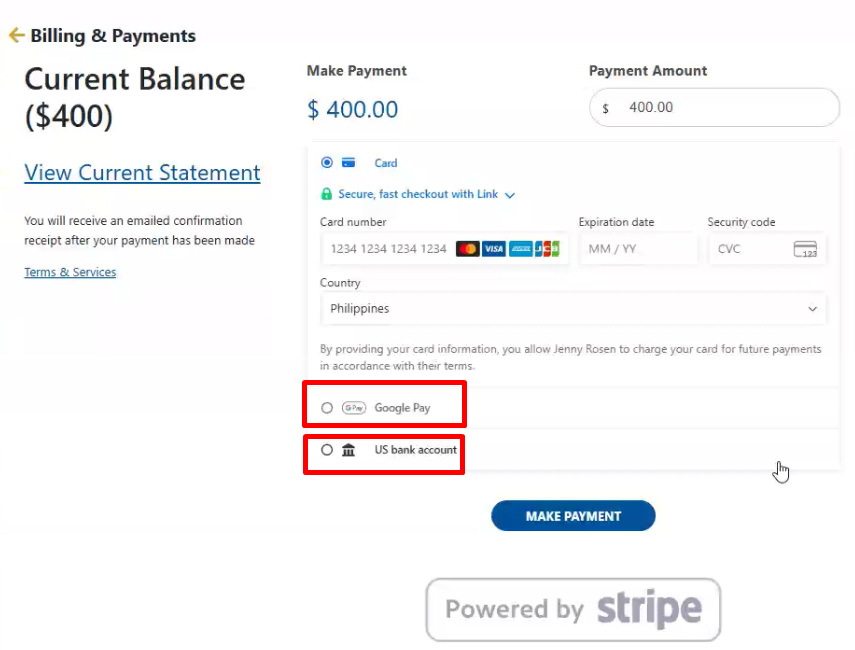Expand the Secure, fast checkout with Link chevron

tap(510, 195)
